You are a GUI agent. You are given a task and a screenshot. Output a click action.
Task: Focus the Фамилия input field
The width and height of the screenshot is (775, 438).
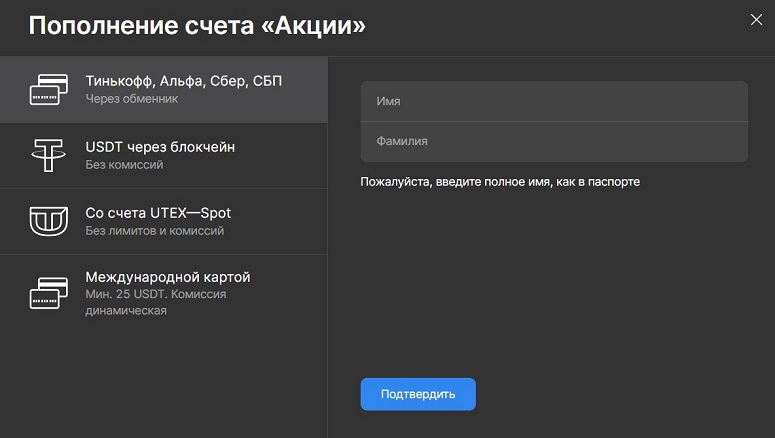[x=554, y=141]
